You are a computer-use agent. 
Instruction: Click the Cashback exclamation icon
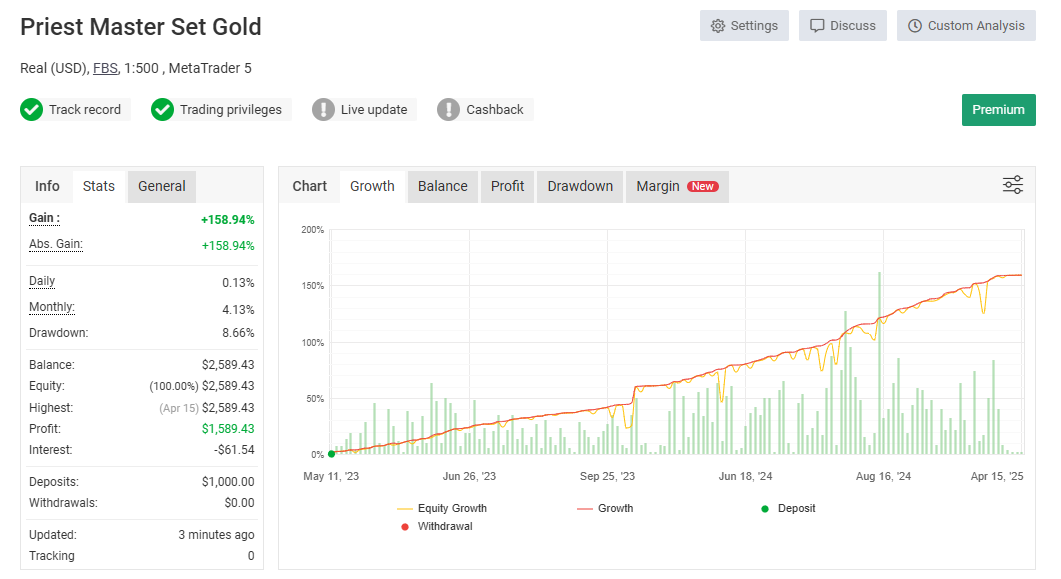[449, 110]
